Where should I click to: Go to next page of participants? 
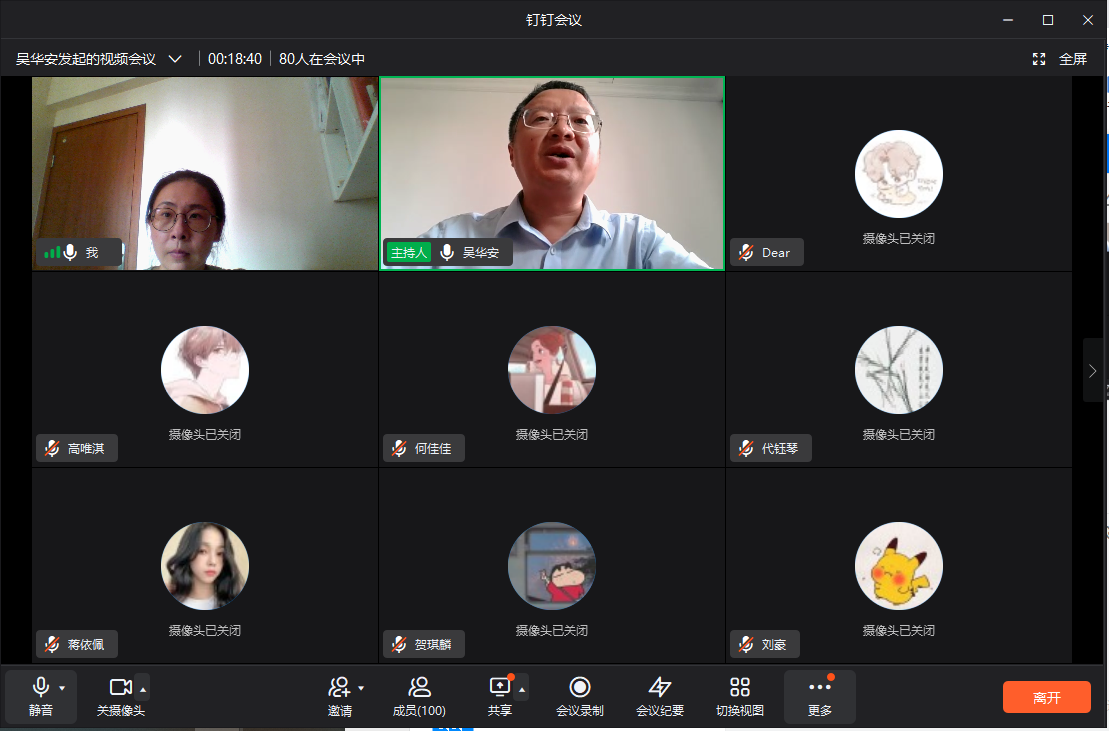point(1092,370)
